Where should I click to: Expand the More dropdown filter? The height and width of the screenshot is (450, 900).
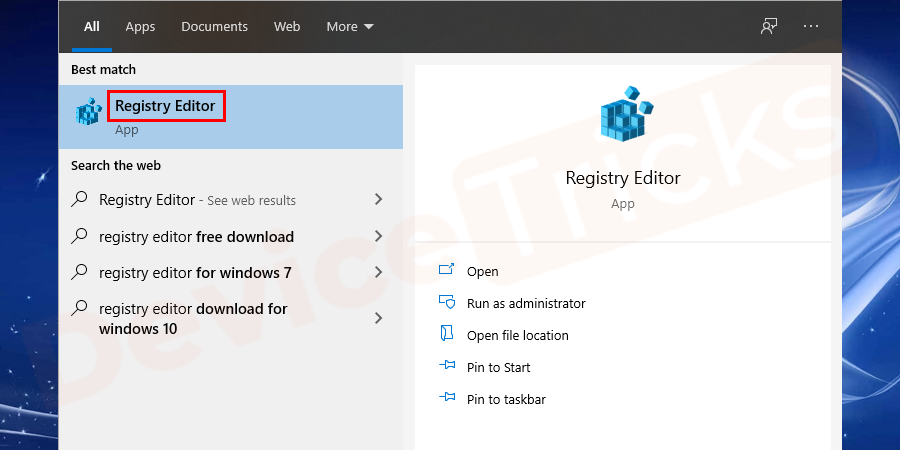(x=349, y=27)
